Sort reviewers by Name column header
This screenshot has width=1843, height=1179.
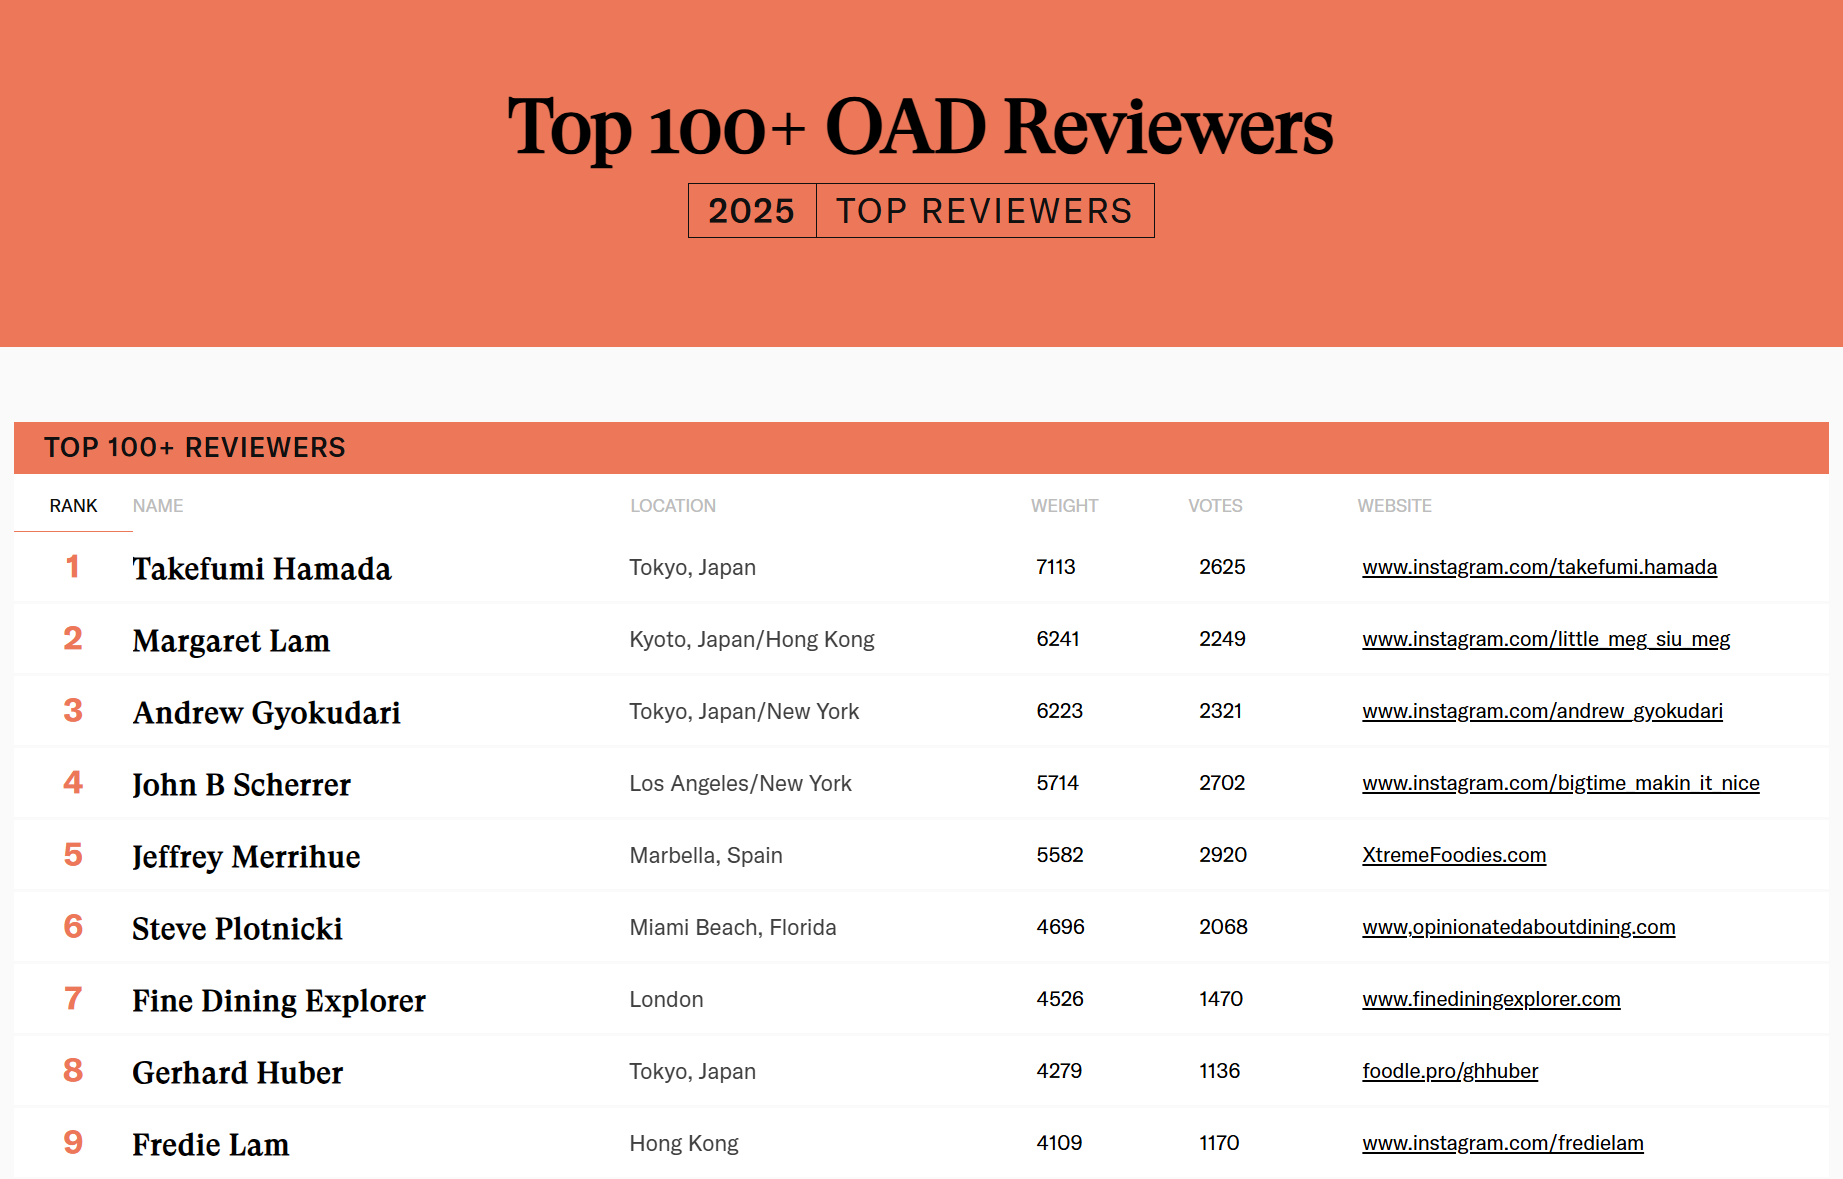(158, 506)
